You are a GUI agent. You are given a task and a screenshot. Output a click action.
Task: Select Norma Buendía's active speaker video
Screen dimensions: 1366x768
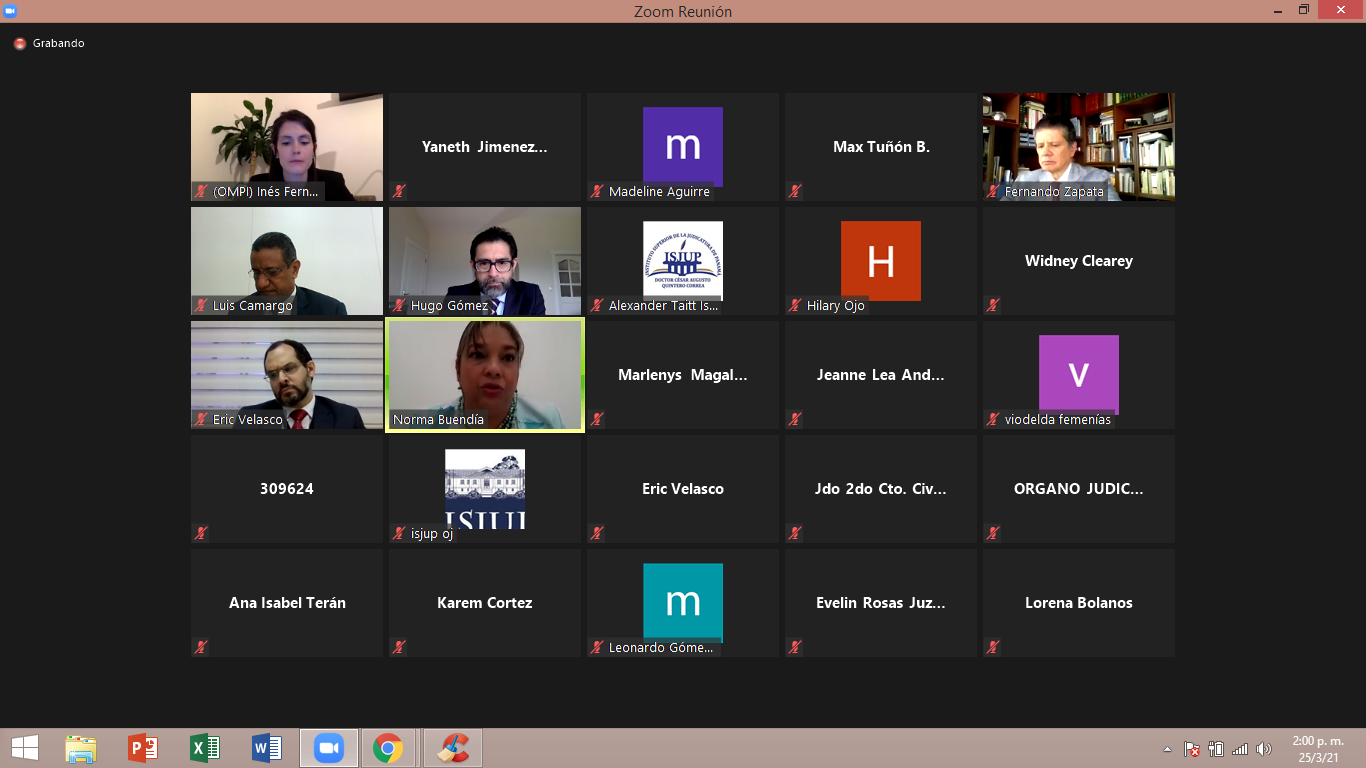485,375
